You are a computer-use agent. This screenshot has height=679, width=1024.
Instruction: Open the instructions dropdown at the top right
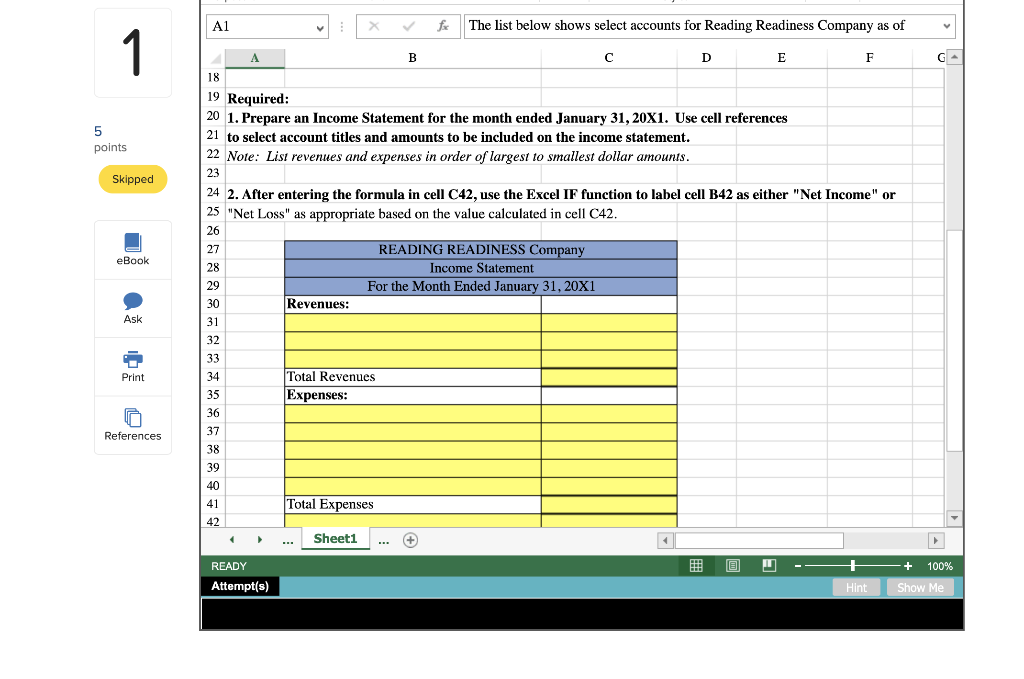[x=946, y=26]
